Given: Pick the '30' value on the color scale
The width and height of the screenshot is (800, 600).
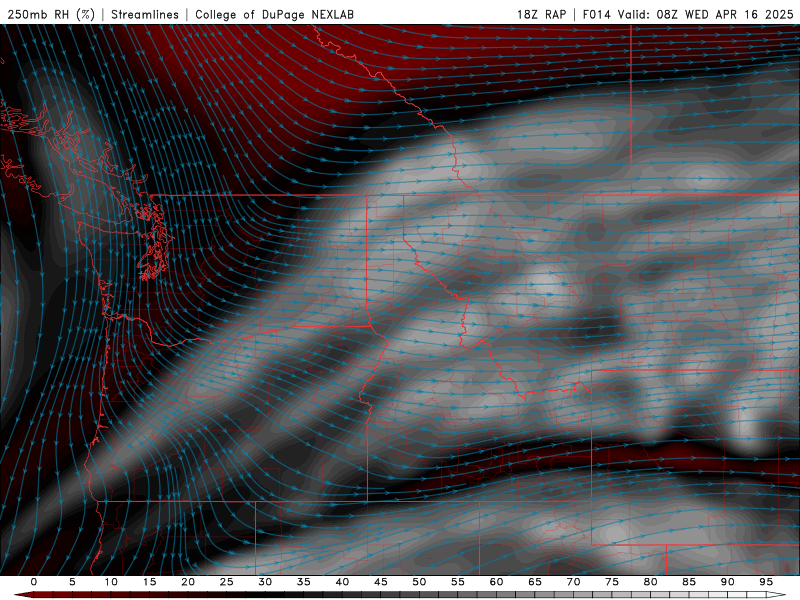Looking at the screenshot, I should point(265,582).
